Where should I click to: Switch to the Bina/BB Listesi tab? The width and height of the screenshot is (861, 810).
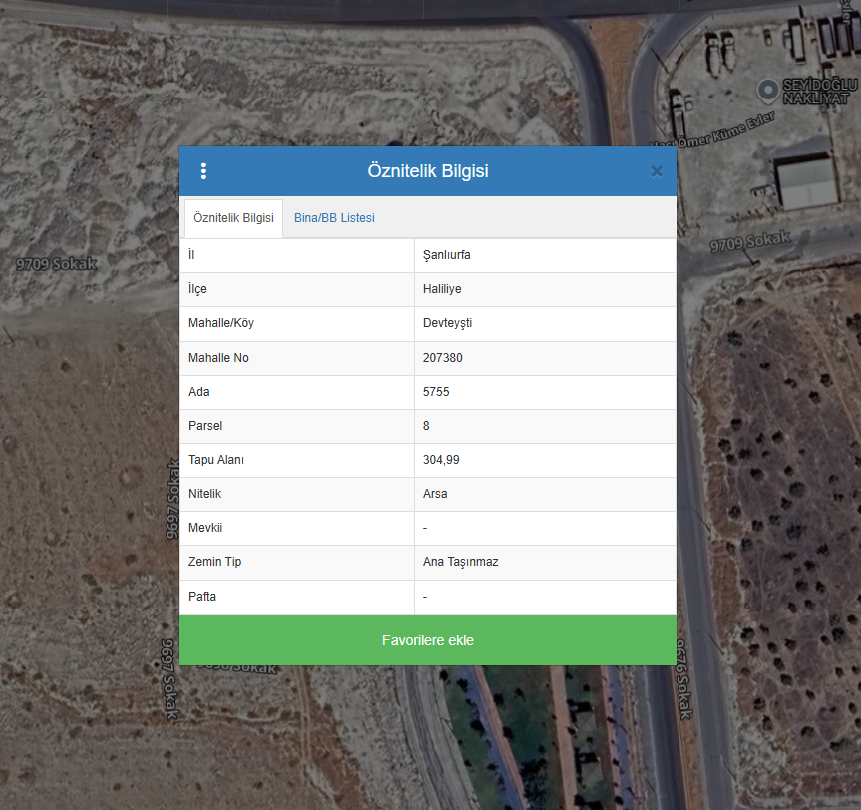(x=334, y=218)
